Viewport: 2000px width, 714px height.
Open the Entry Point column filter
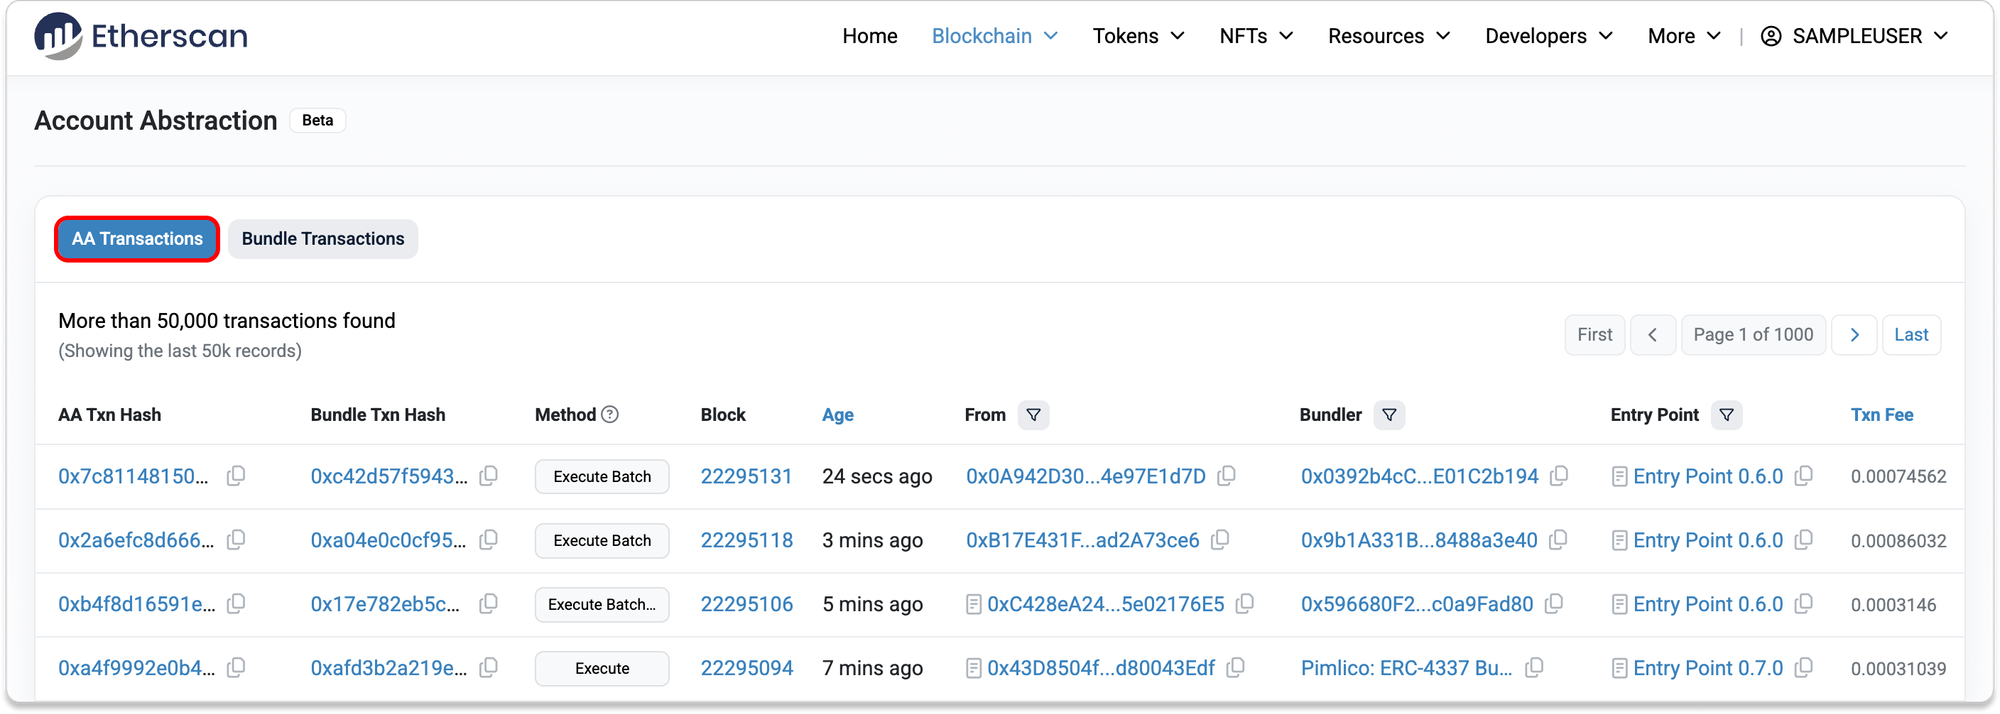[x=1726, y=414]
